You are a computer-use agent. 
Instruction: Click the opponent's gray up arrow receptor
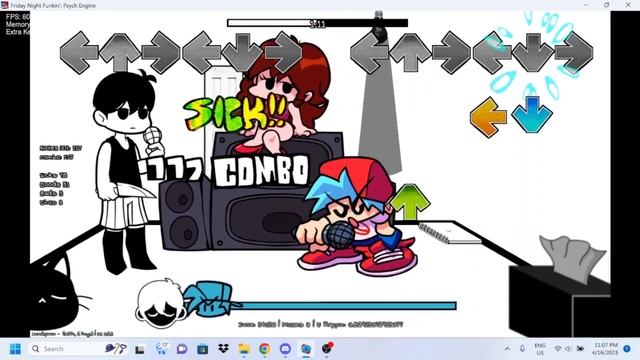click(x=120, y=52)
